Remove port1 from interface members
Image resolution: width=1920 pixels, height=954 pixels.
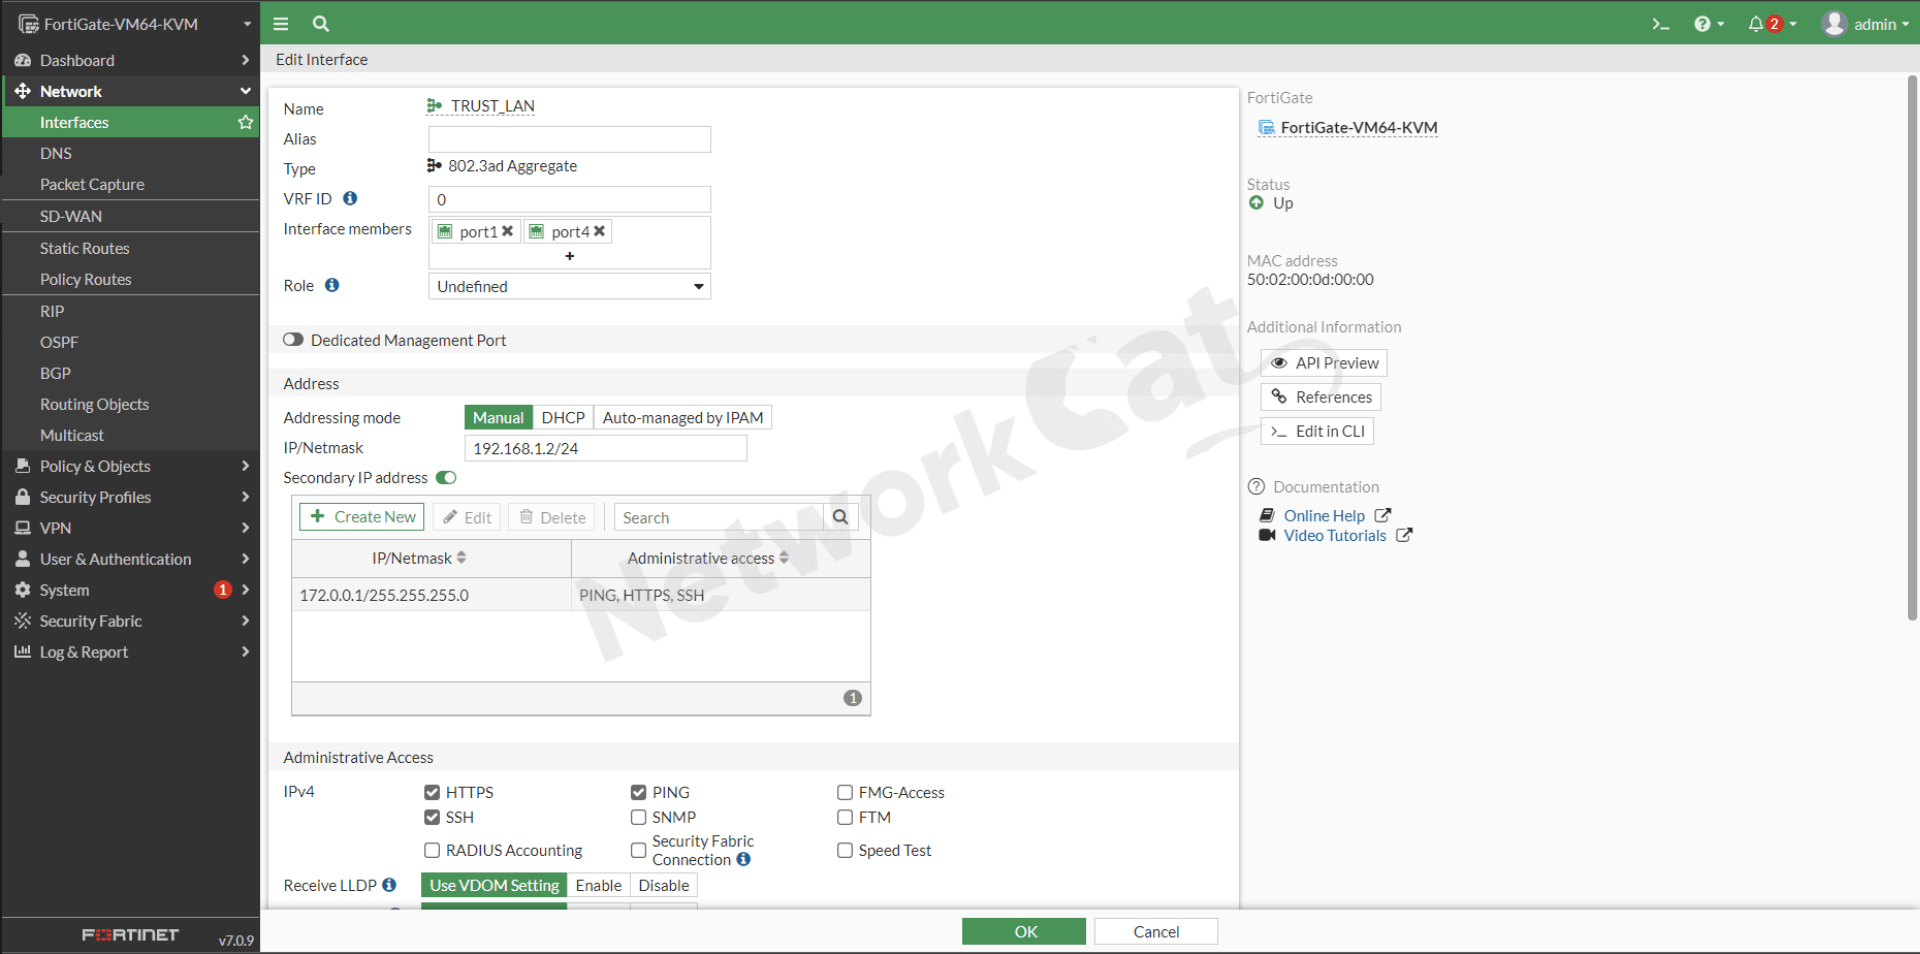pyautogui.click(x=509, y=231)
